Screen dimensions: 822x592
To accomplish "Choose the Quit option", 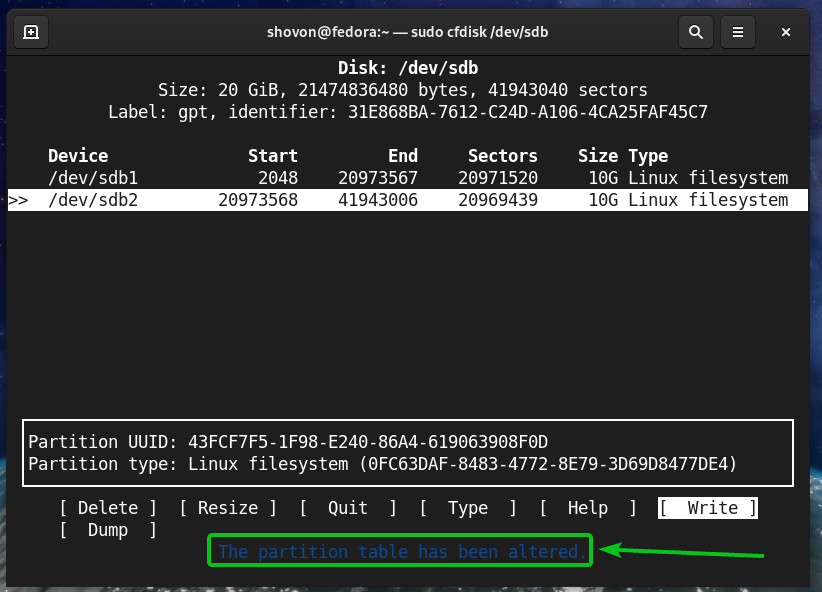I will [348, 508].
